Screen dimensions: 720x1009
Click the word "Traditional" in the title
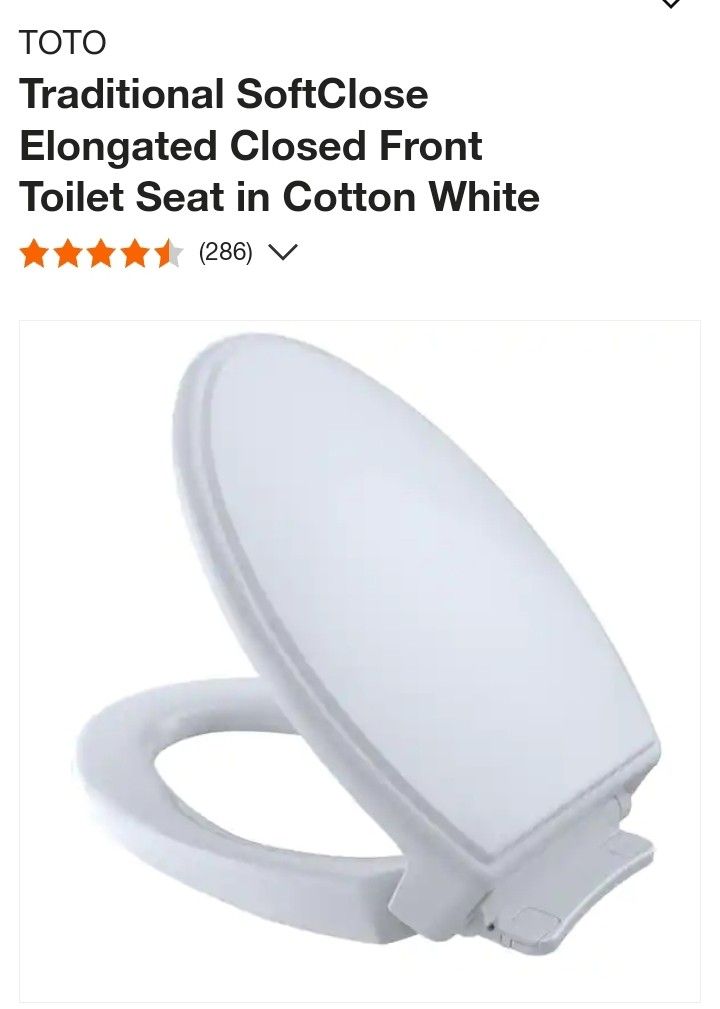[122, 94]
